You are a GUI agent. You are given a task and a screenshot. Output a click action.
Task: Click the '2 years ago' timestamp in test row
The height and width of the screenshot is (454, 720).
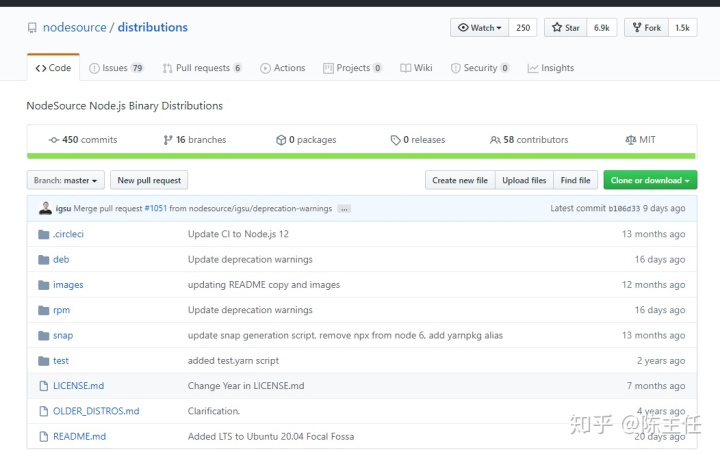click(661, 361)
